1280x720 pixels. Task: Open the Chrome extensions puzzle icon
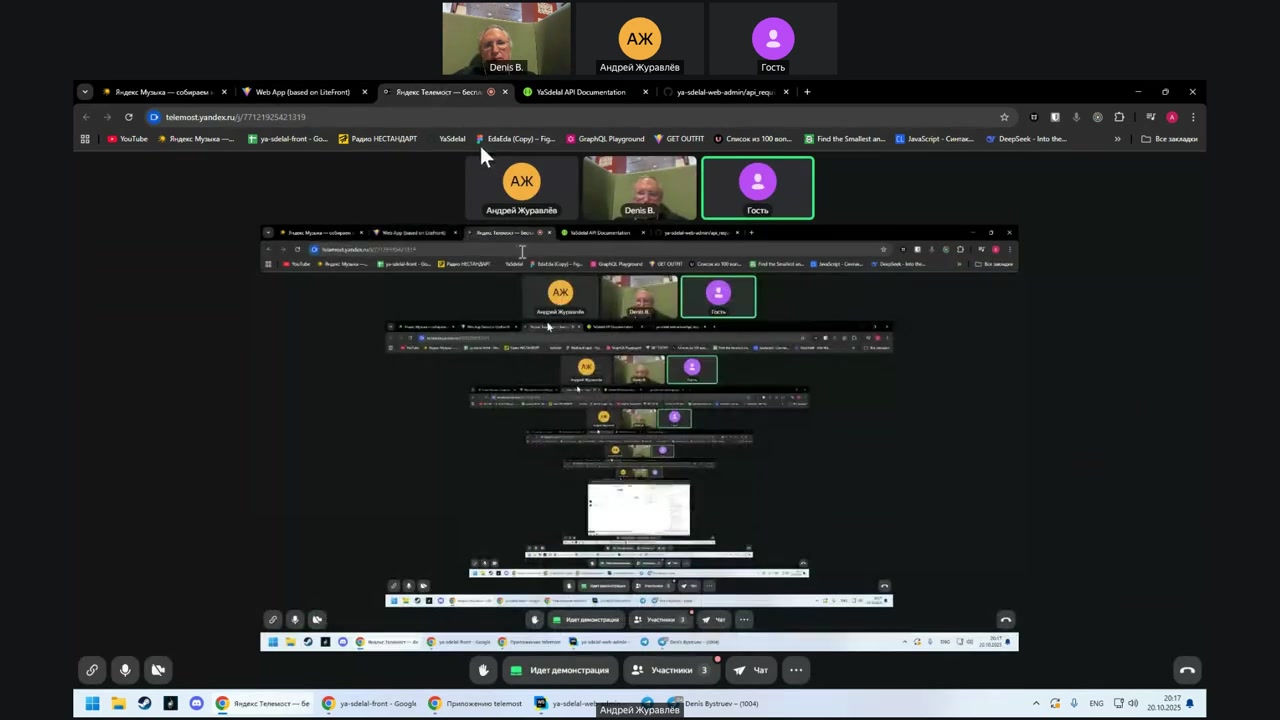1119,117
